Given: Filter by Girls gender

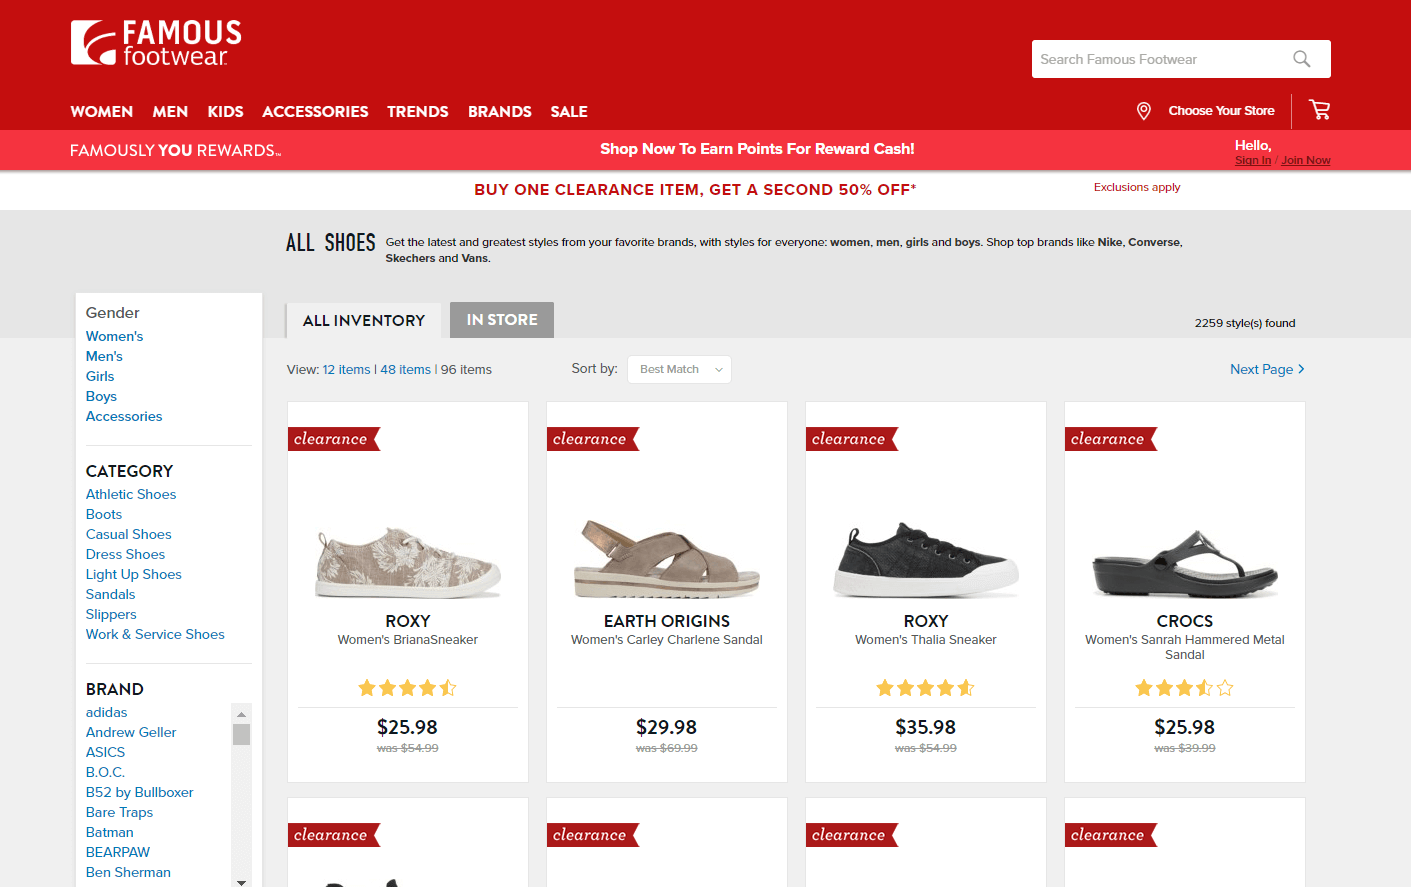Looking at the screenshot, I should click(100, 376).
